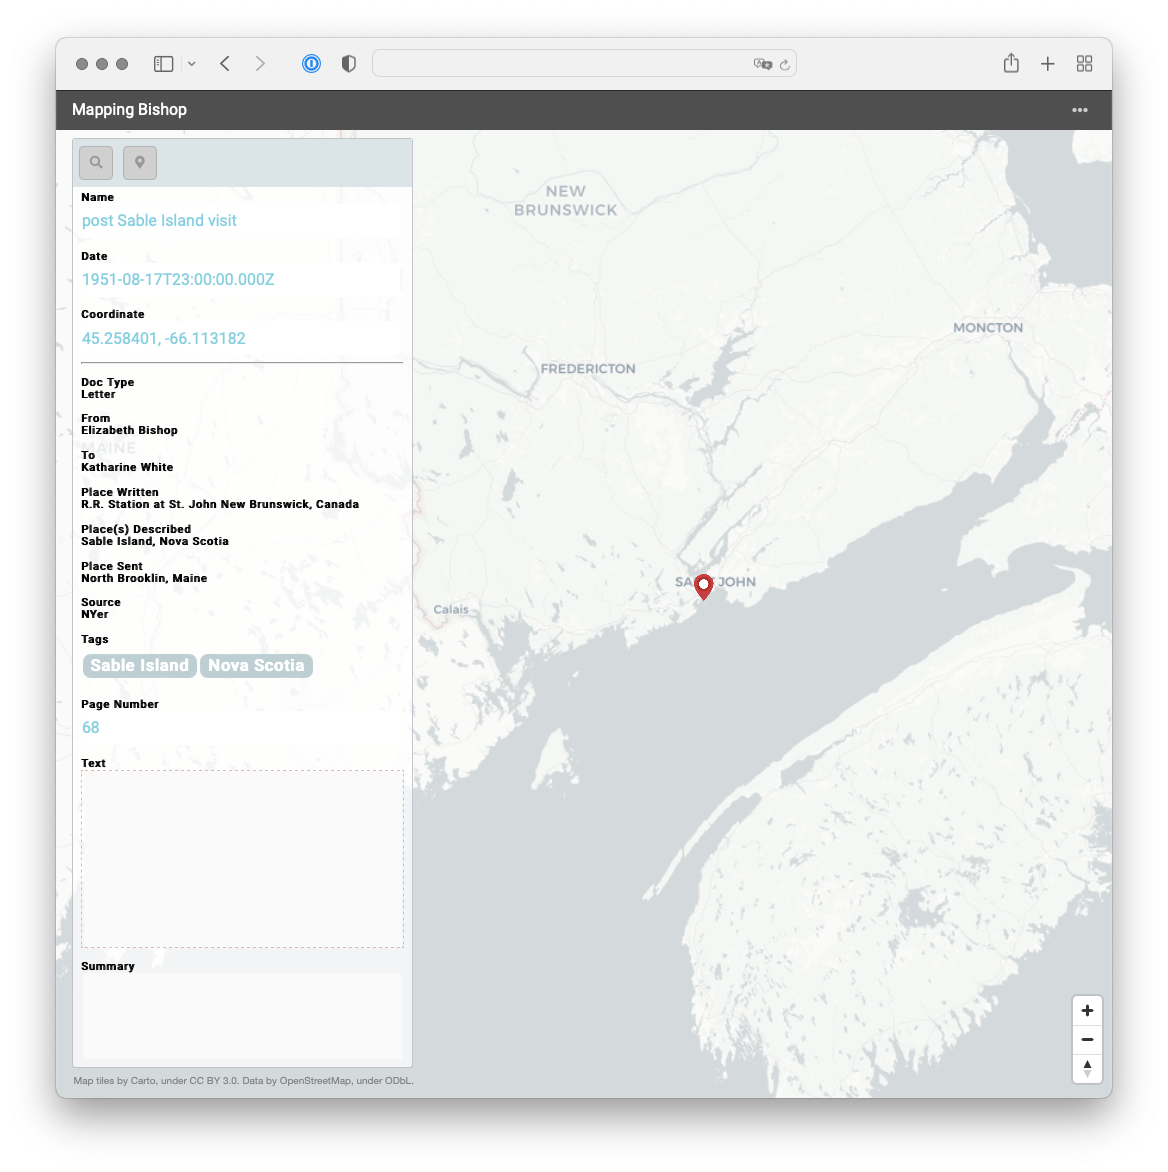Zoom out of the map
Viewport: 1168px width, 1172px height.
[1087, 1040]
